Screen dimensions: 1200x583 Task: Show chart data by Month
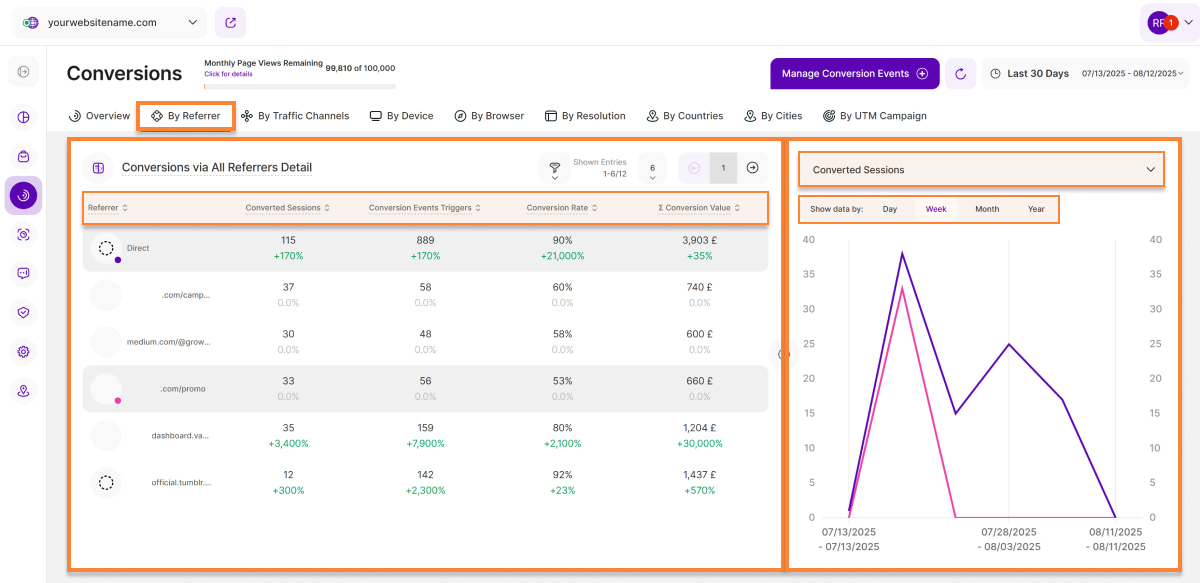986,209
